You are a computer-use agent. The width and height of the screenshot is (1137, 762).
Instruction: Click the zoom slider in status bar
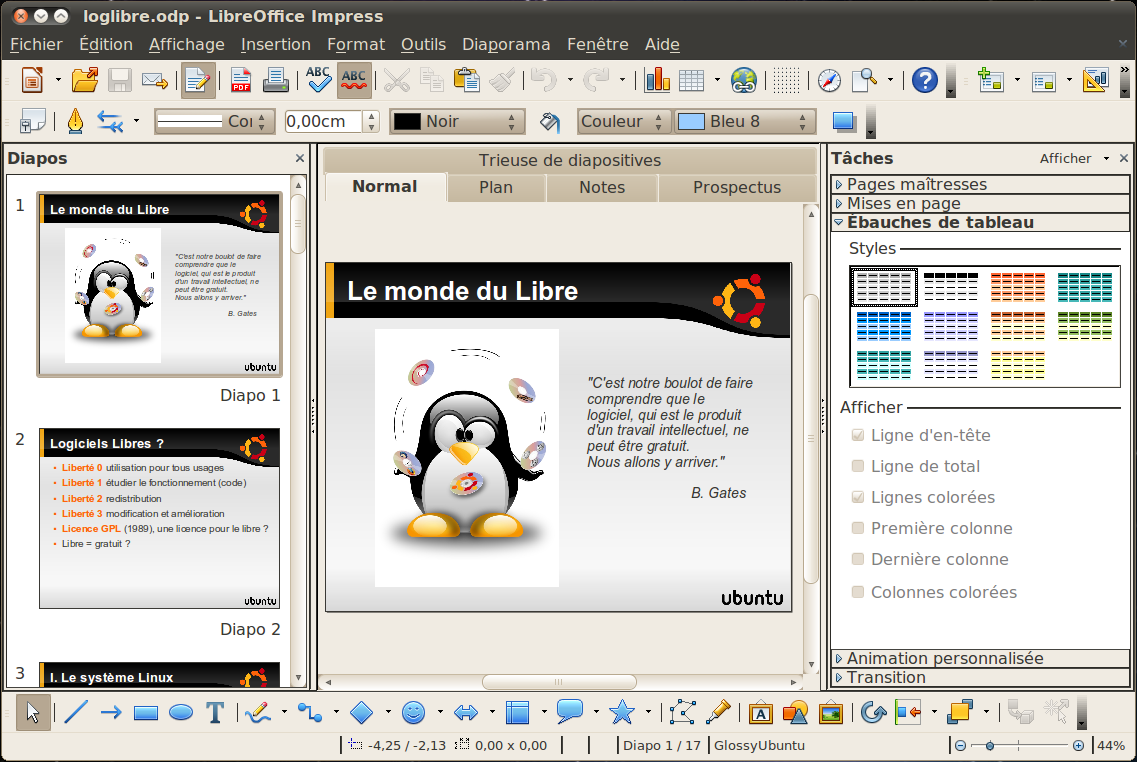coord(1018,745)
